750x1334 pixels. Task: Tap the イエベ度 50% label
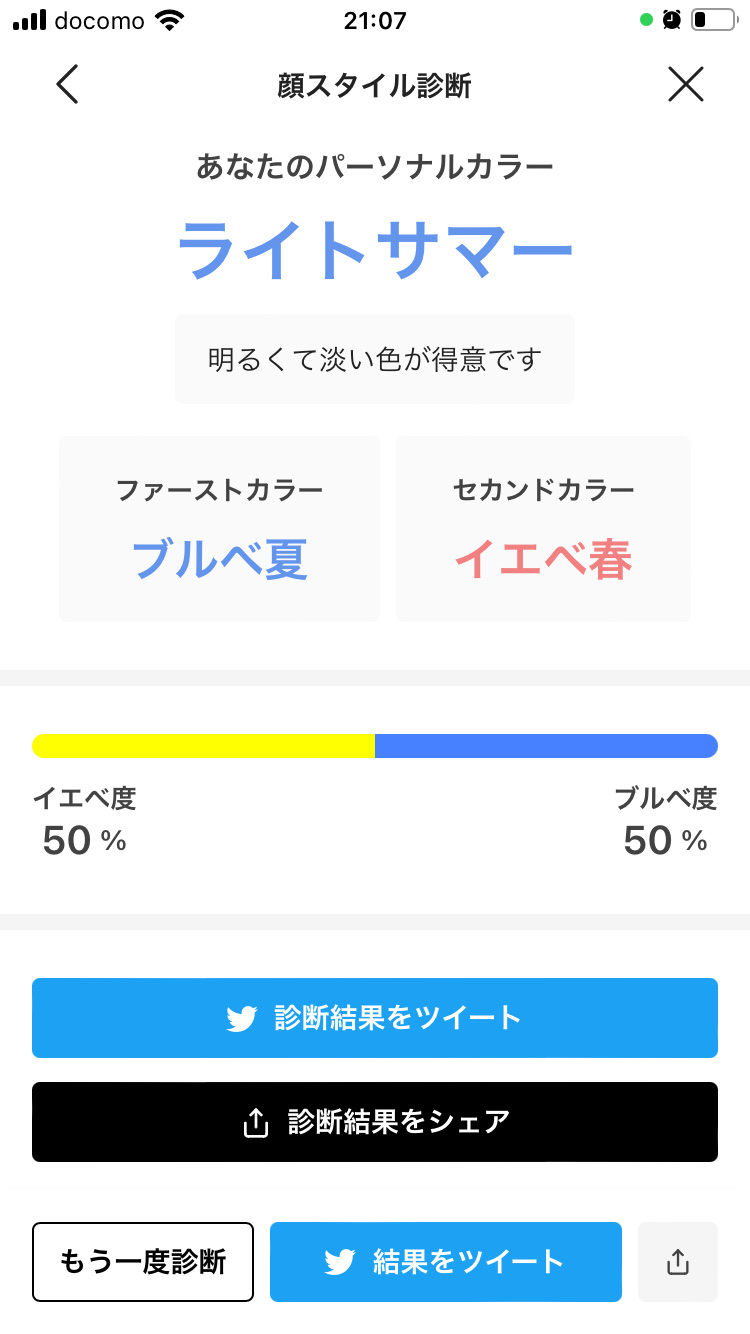click(x=84, y=822)
